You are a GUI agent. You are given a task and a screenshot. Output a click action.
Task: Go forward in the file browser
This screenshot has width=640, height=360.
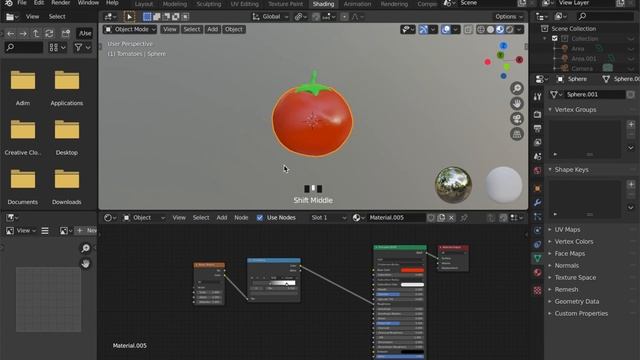[x=23, y=33]
